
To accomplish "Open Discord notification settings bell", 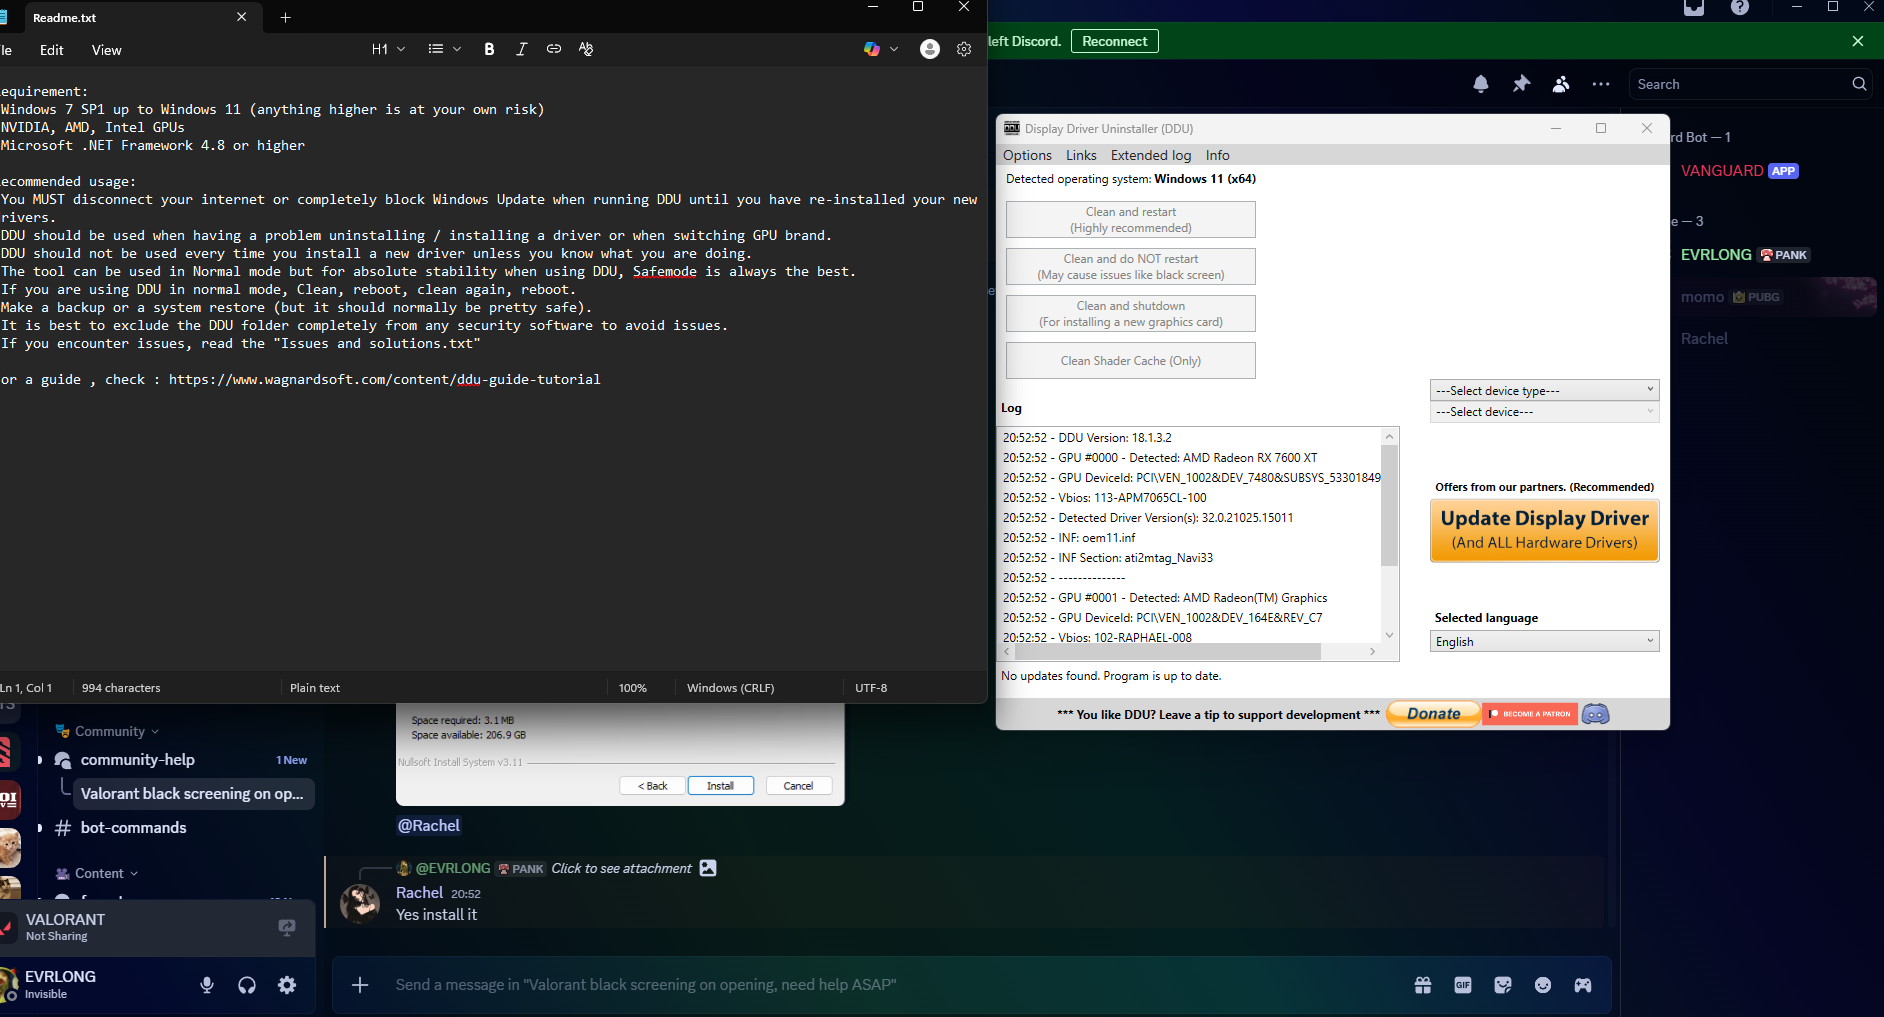I will click(x=1481, y=84).
